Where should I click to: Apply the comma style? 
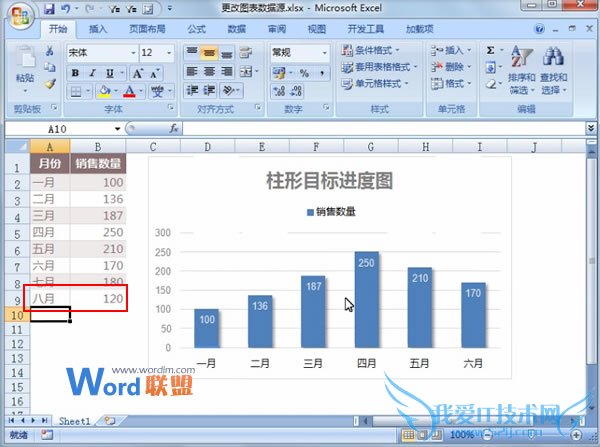[x=322, y=73]
